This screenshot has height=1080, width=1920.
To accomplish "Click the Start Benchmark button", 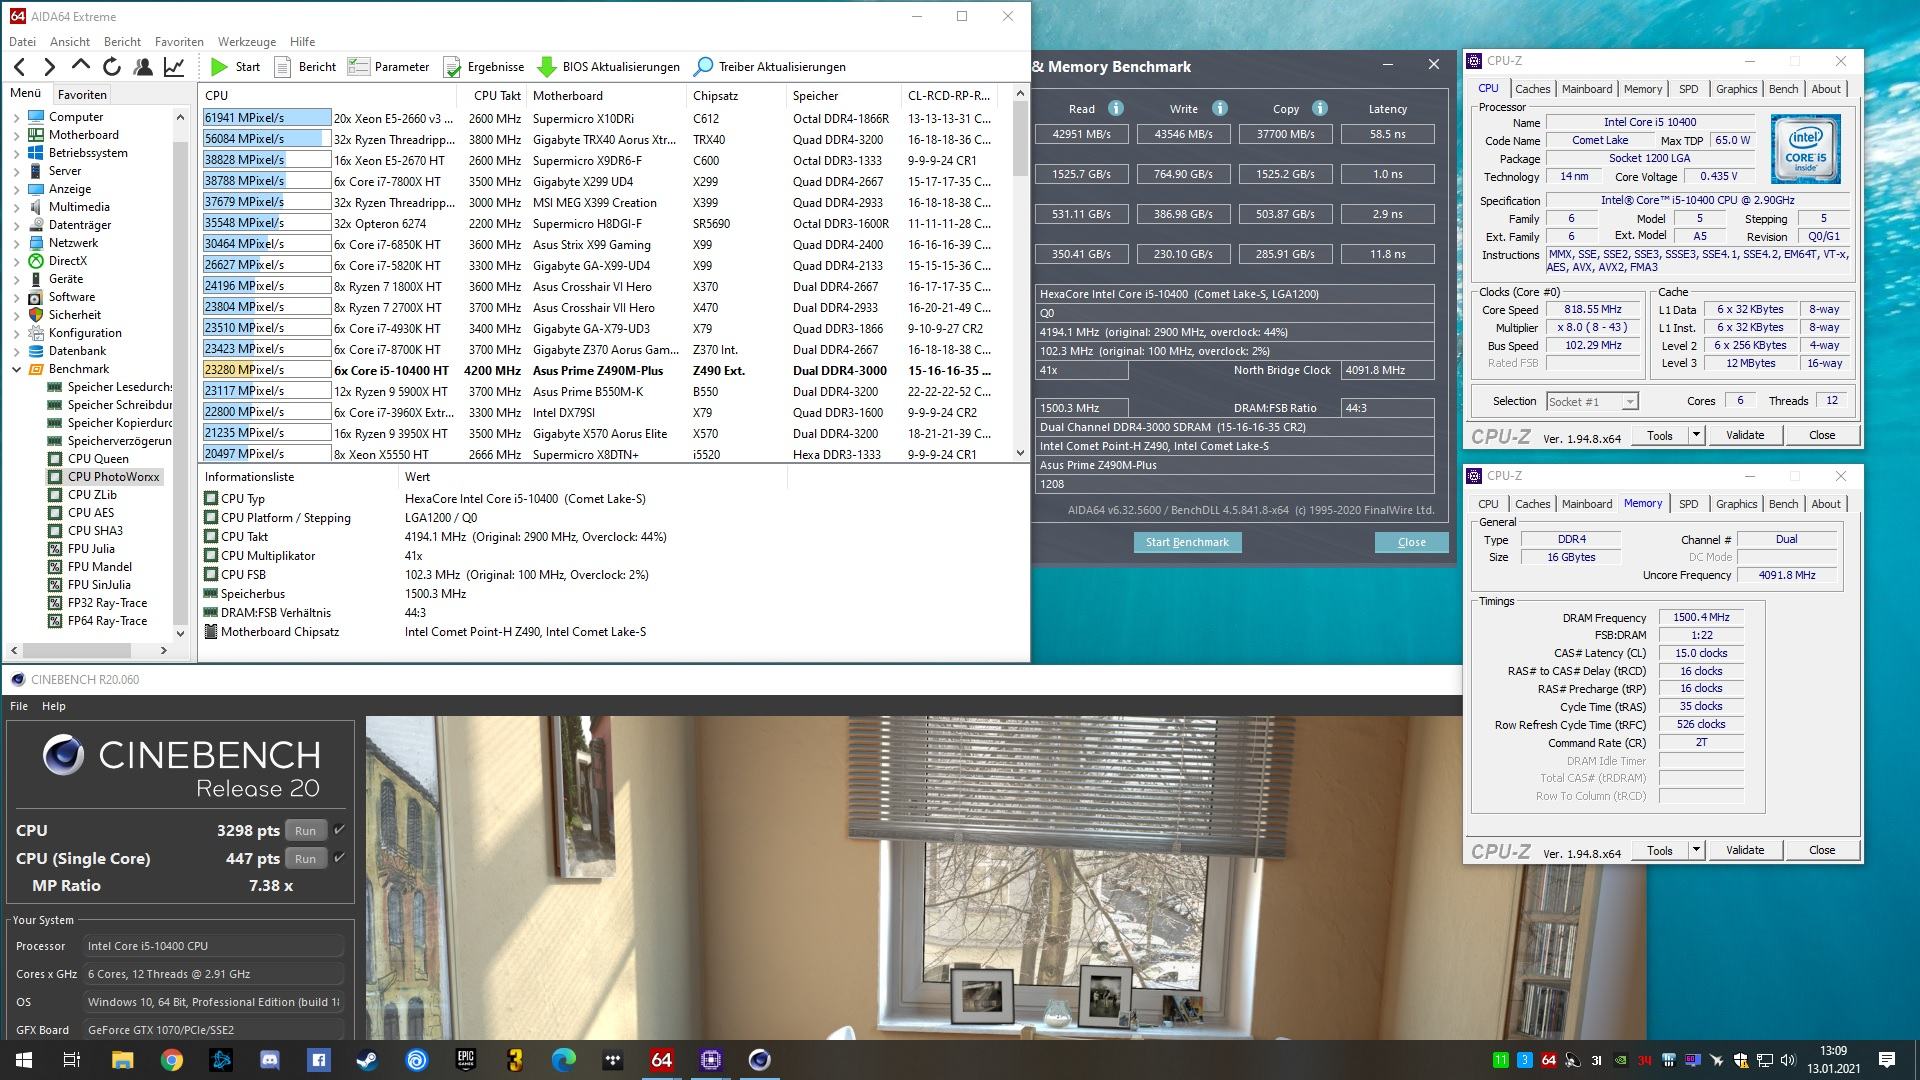I will [x=1187, y=542].
